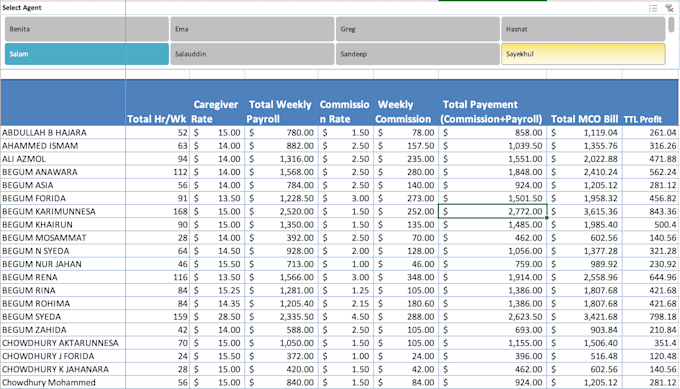Select agent Salam in slicer
Screen dimensions: 680x389
[87, 54]
